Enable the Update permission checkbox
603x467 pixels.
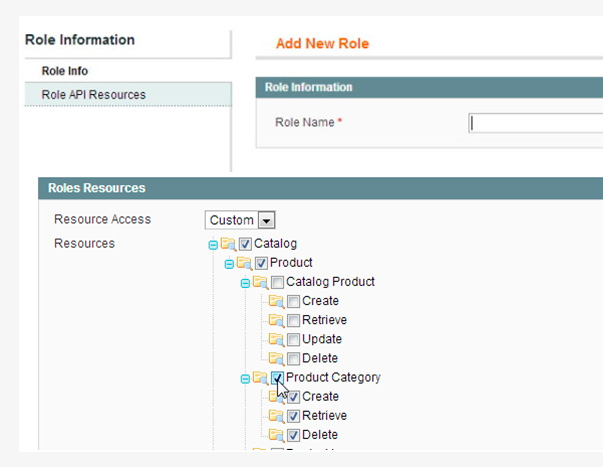293,340
